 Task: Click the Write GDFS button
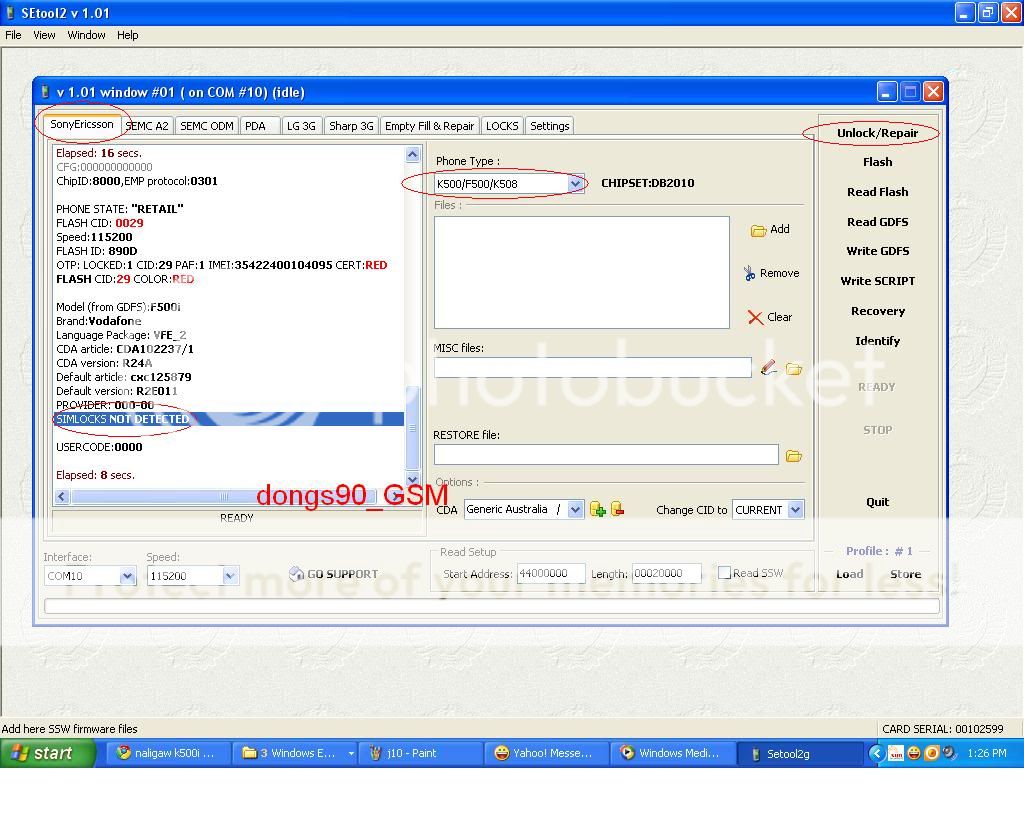click(x=877, y=251)
